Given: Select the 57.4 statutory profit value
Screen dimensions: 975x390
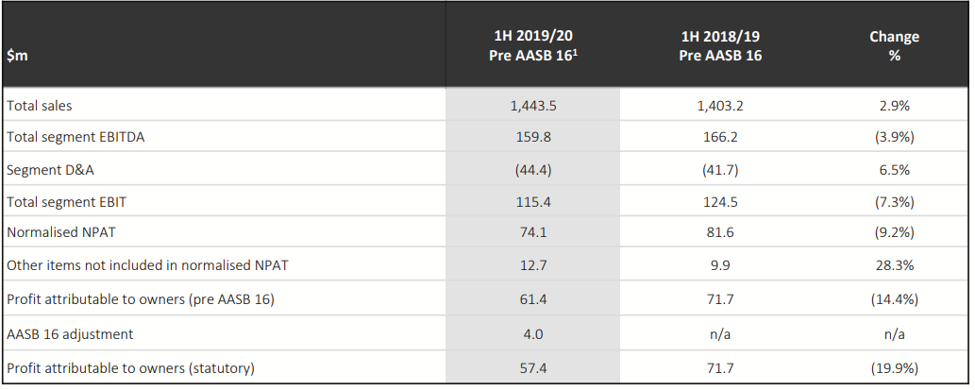Looking at the screenshot, I should pos(533,368).
